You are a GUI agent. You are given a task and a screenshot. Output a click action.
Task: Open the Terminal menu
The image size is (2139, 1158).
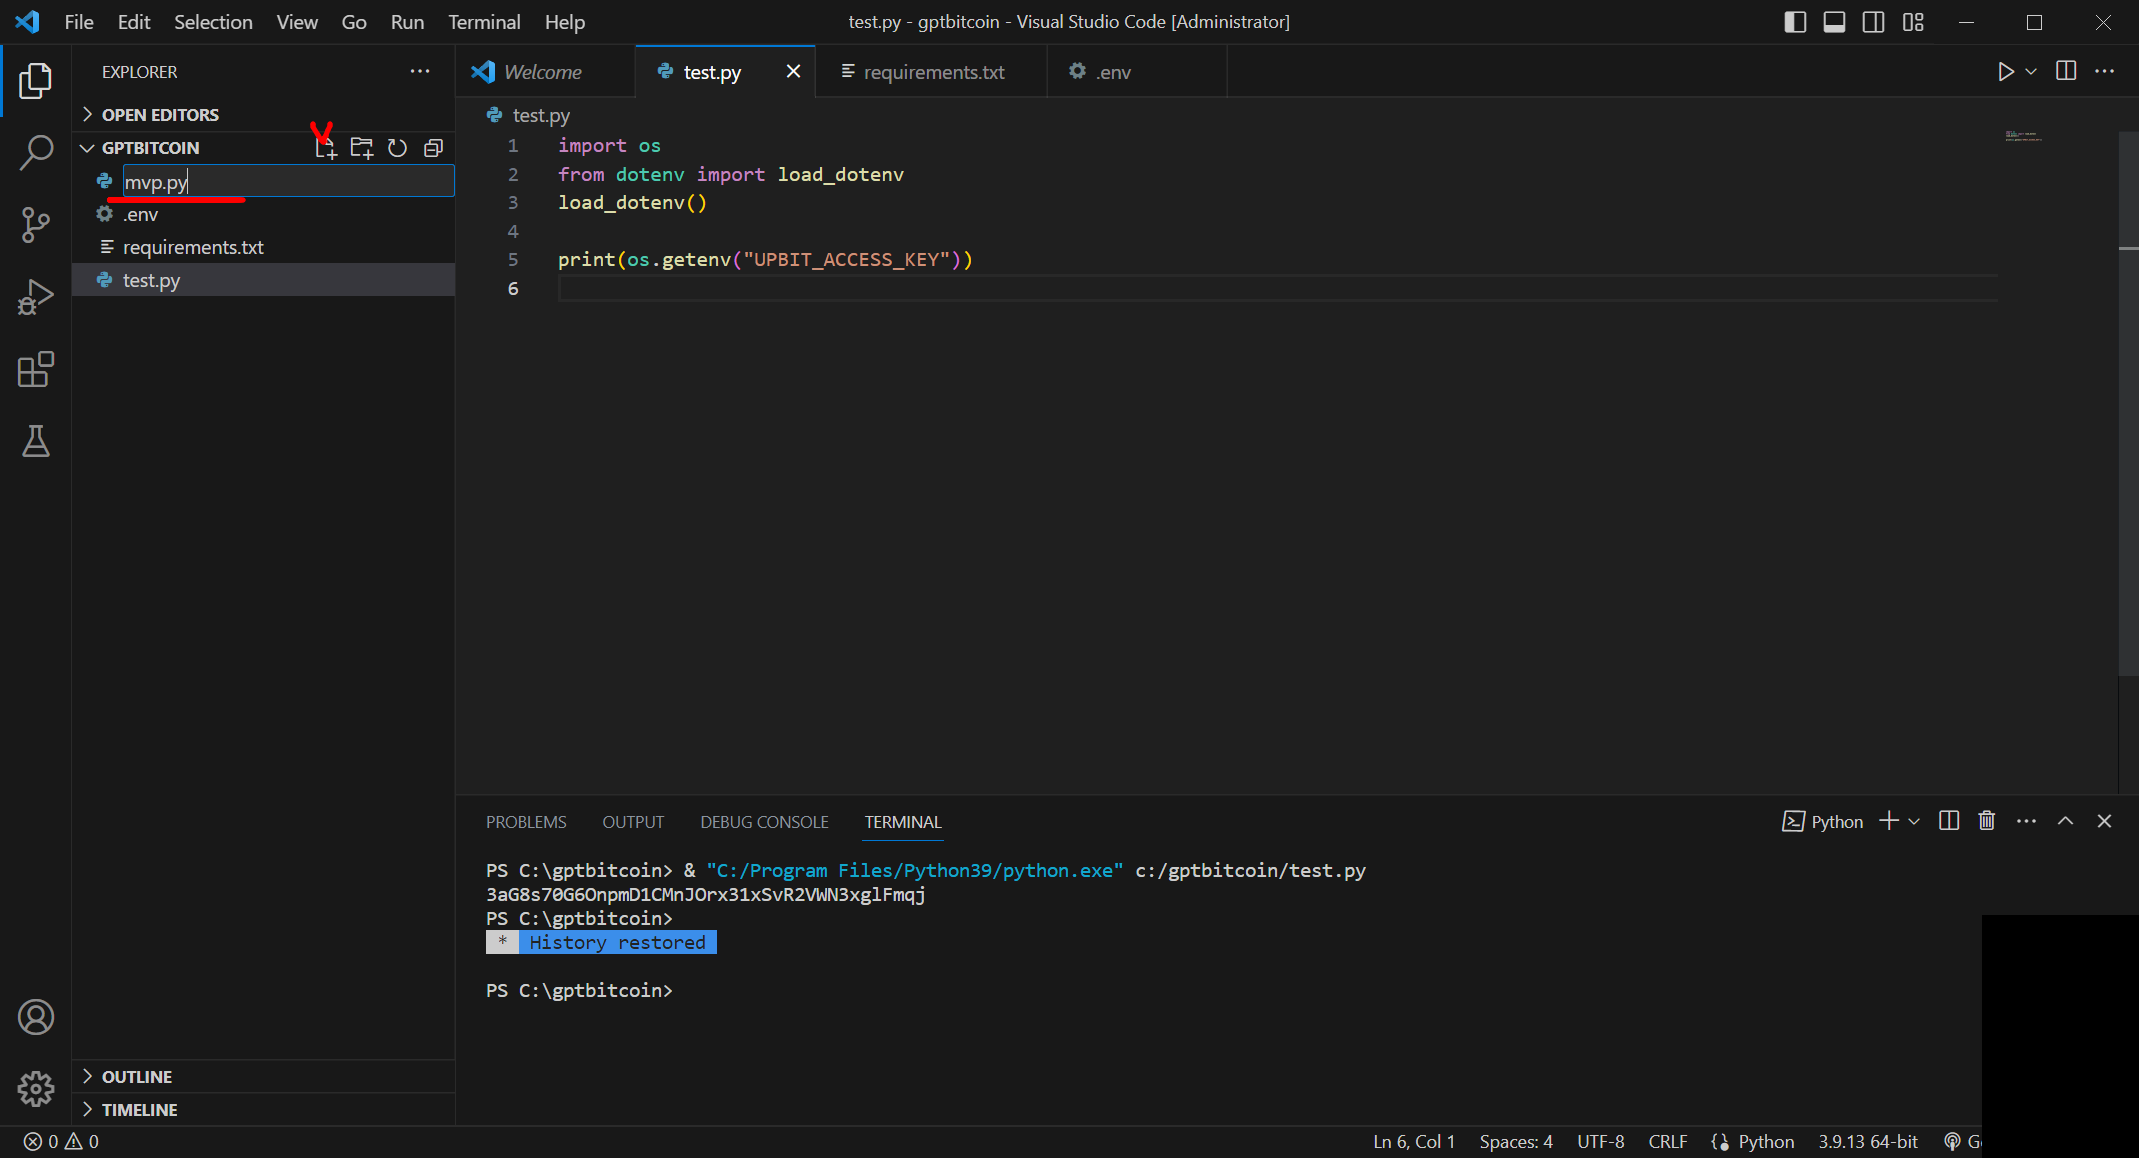(484, 22)
